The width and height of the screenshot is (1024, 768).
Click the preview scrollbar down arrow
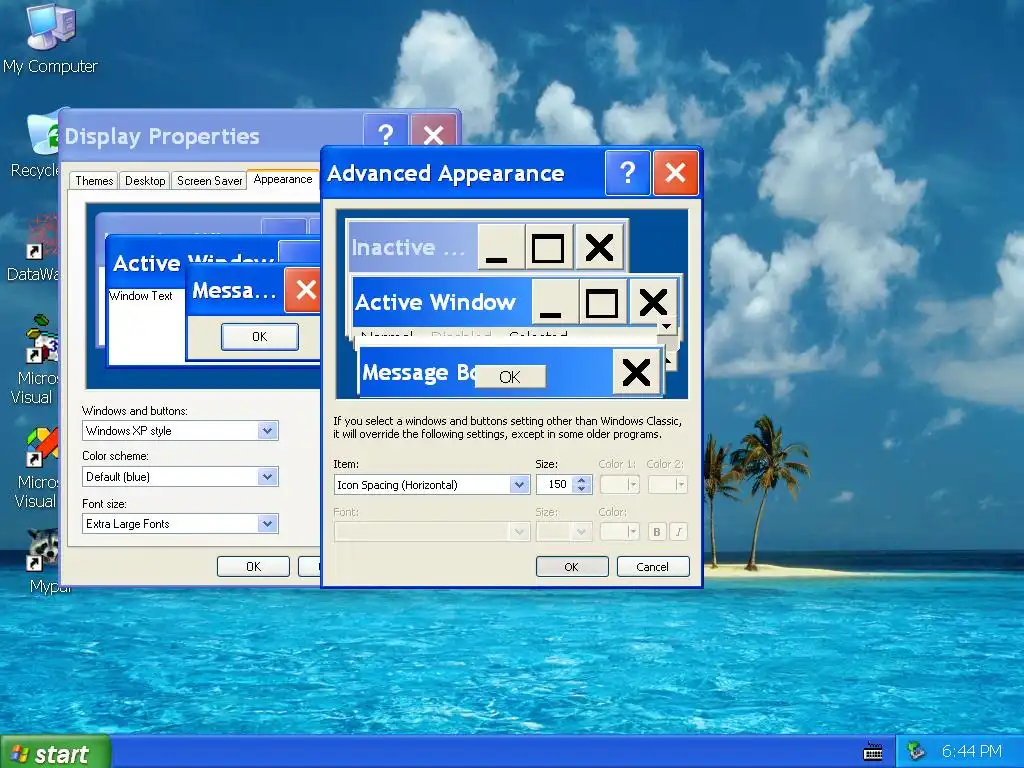point(667,326)
